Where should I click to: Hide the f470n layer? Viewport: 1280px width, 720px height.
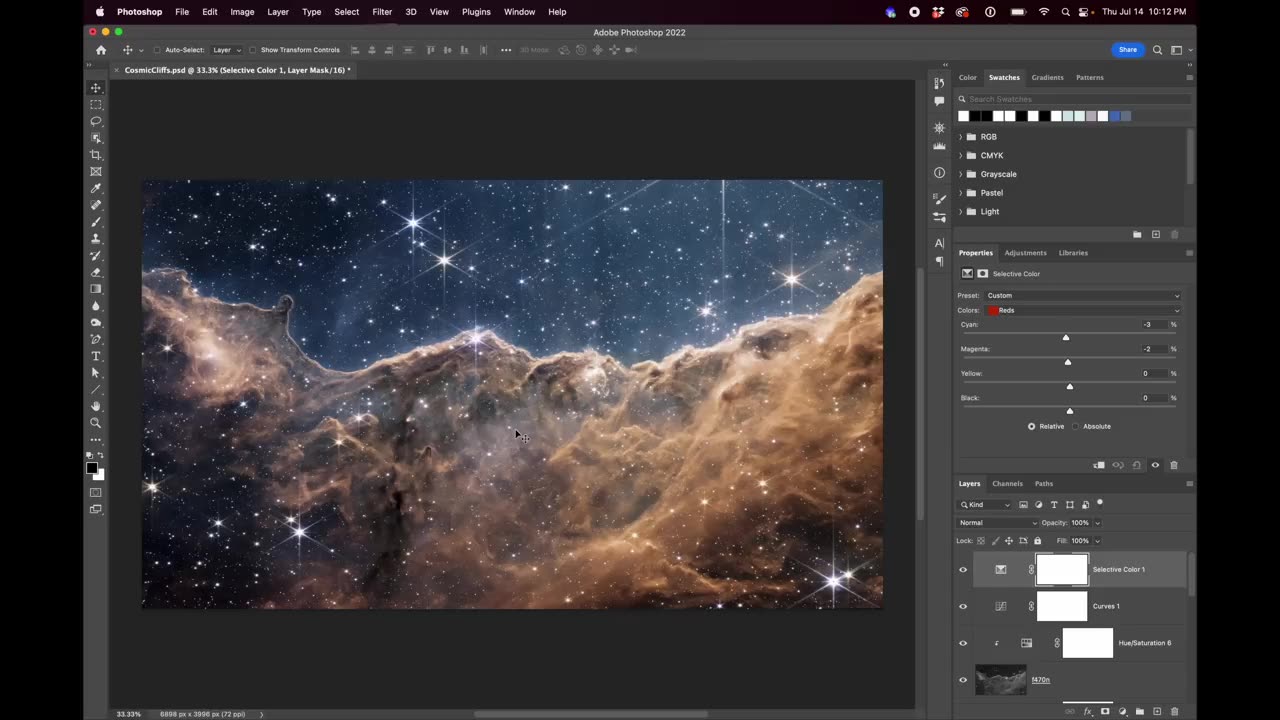click(963, 680)
